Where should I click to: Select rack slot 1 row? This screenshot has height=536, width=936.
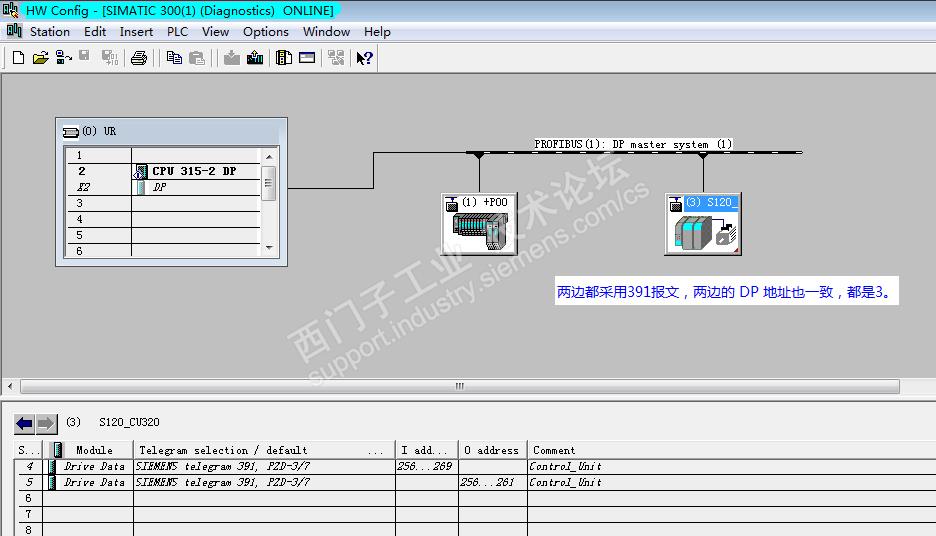click(x=162, y=155)
